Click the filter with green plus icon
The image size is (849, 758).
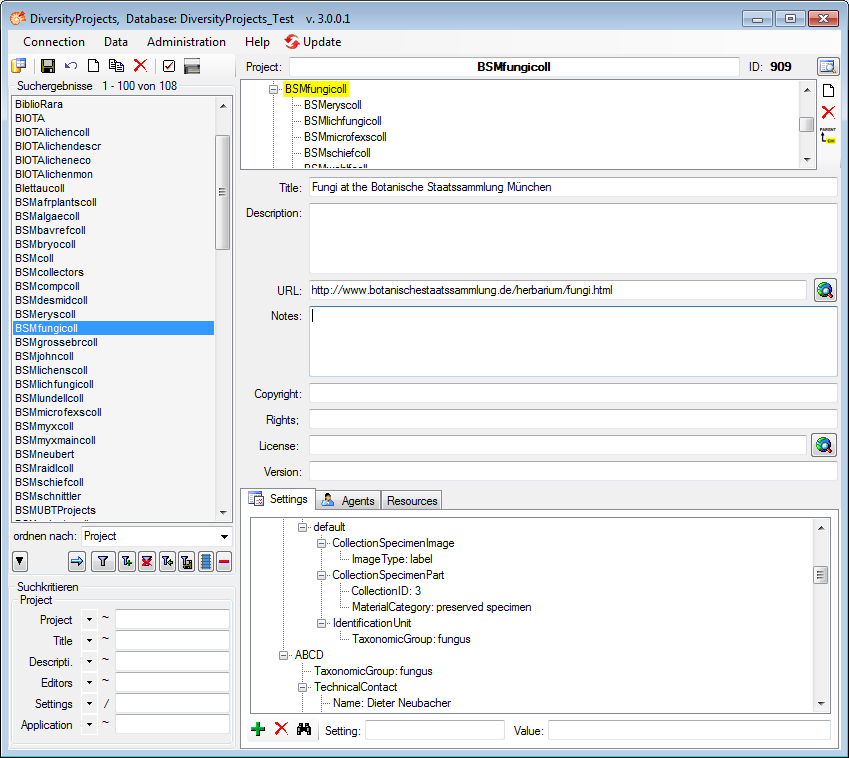pyautogui.click(x=127, y=561)
